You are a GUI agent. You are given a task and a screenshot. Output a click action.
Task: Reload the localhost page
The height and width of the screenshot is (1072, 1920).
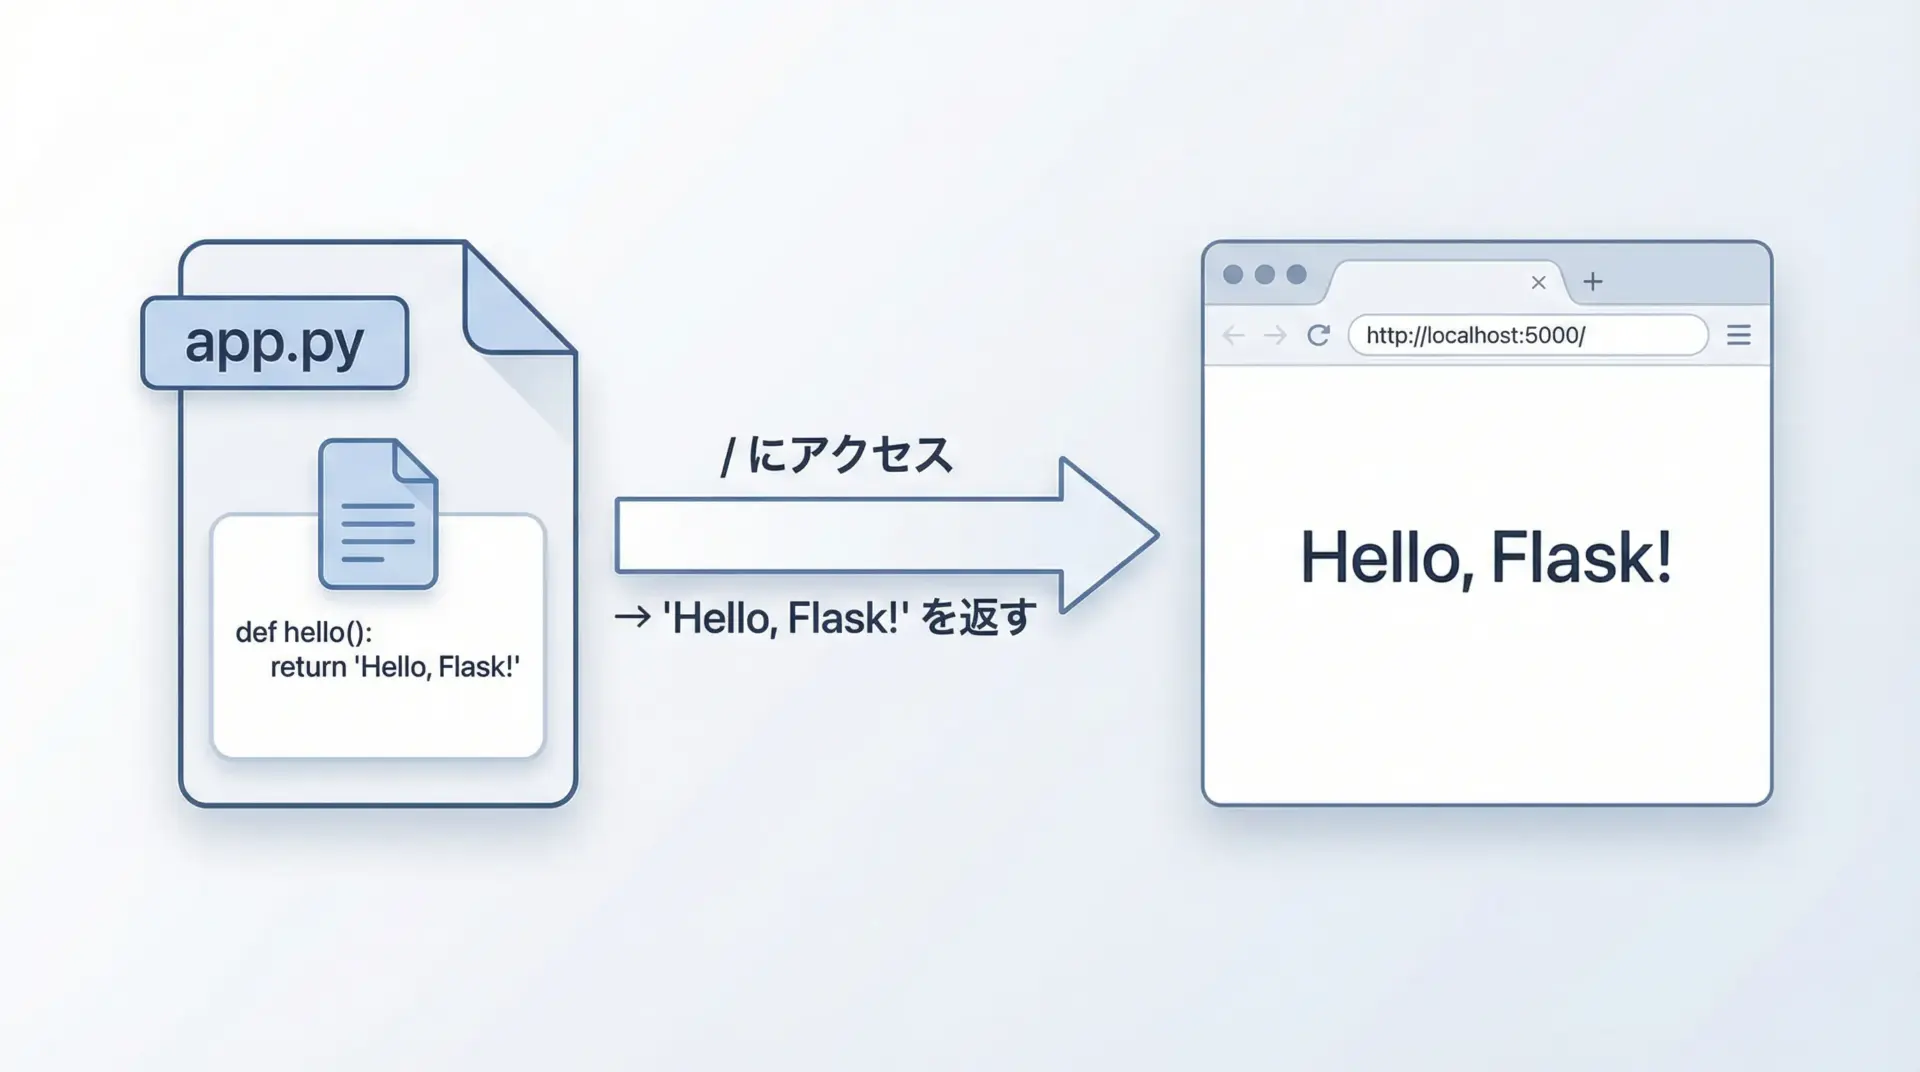(x=1319, y=335)
